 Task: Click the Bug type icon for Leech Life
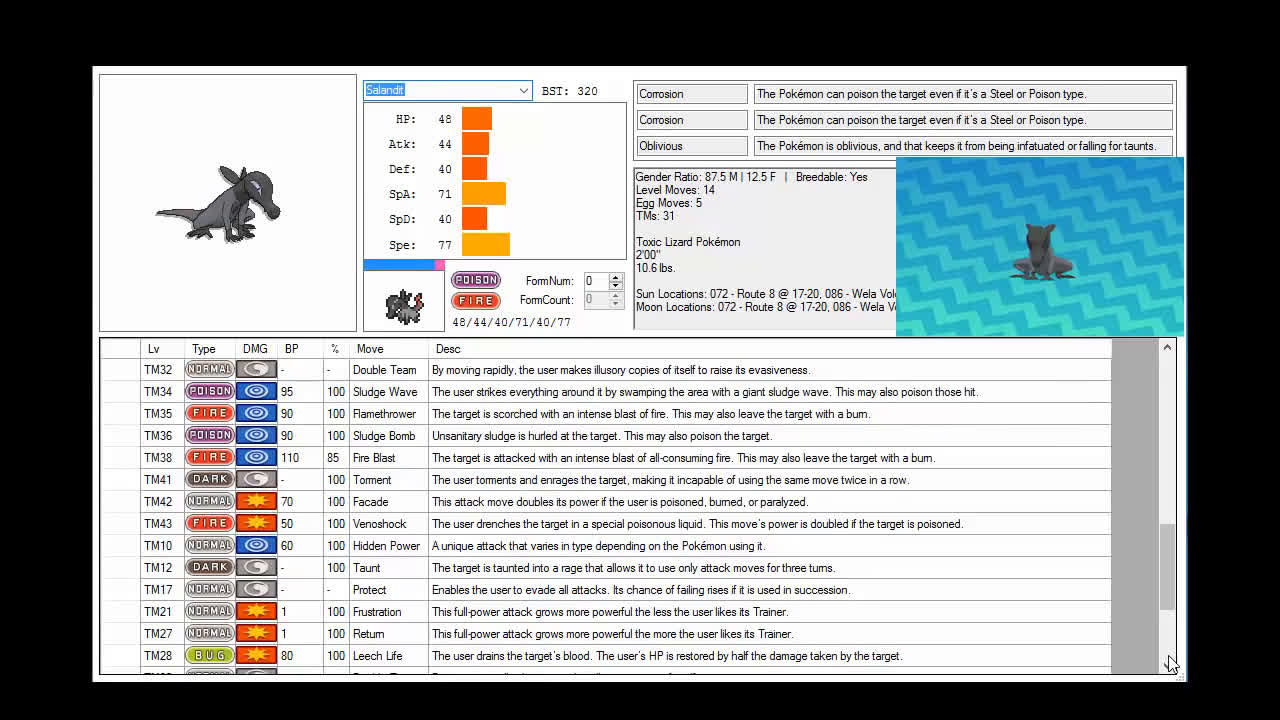[210, 656]
